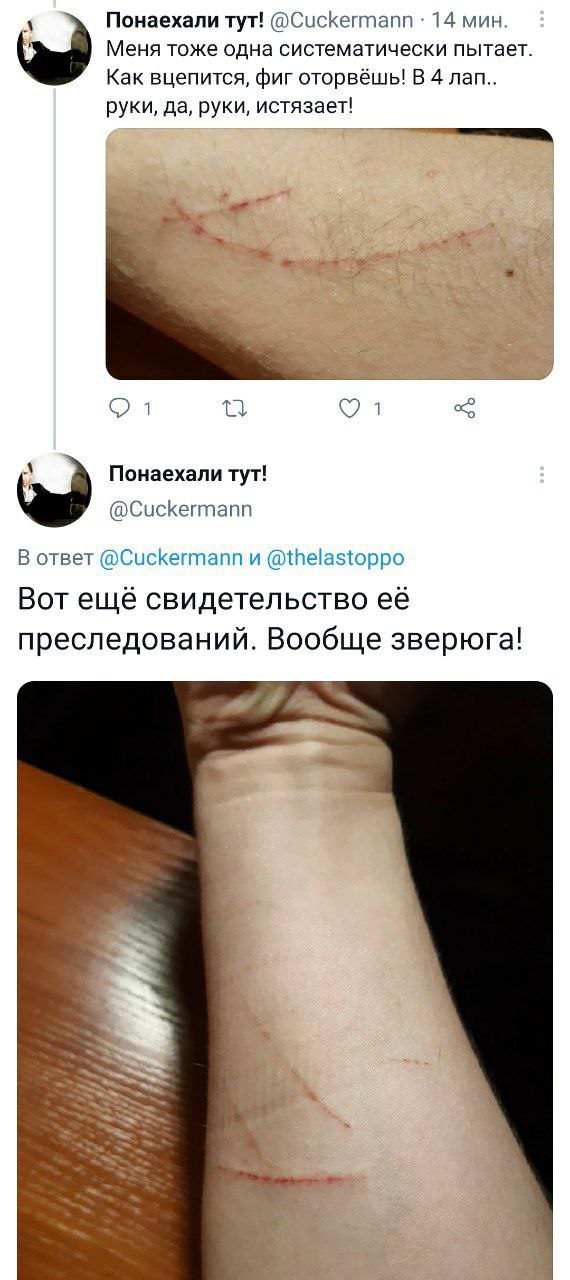Click @Cuckermann handle under second tweet name
Viewport: 570px width, 1280px height.
point(180,509)
